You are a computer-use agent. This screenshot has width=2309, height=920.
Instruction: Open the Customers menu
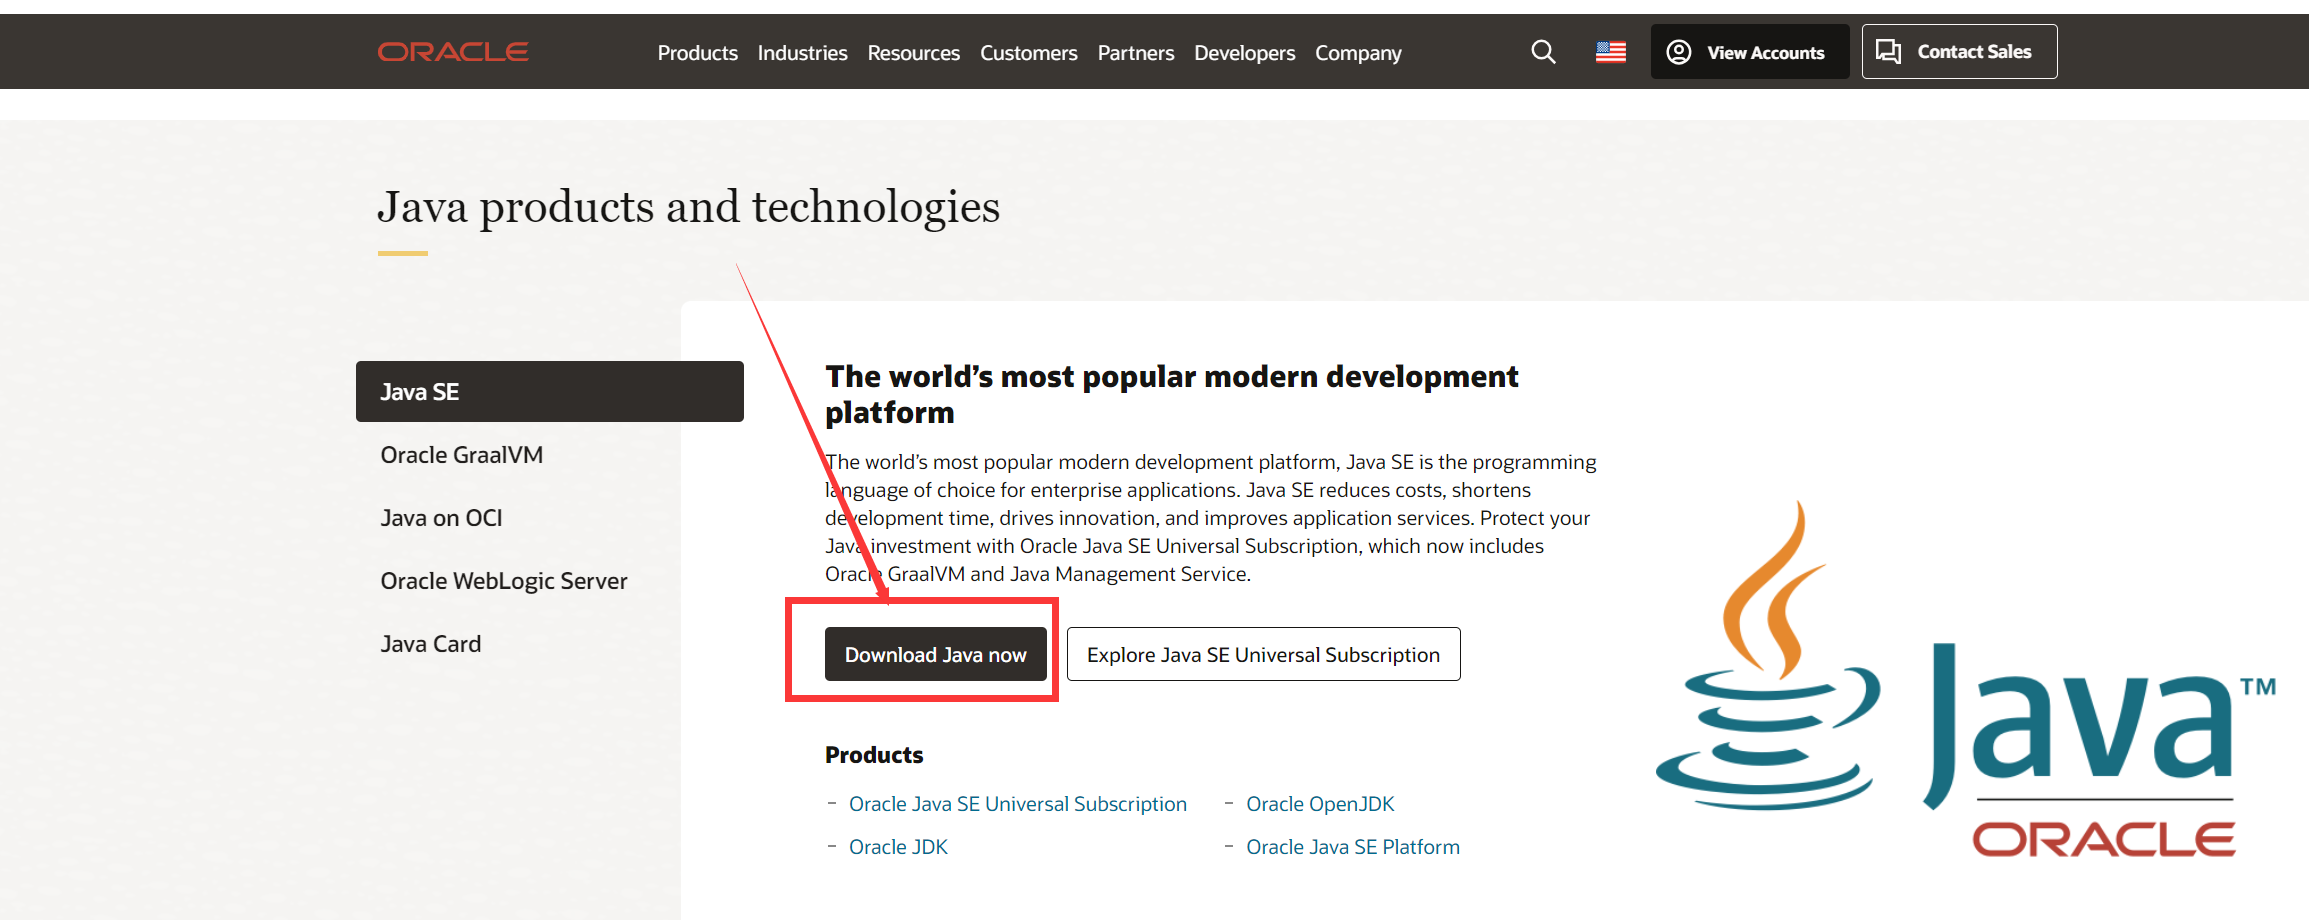click(1028, 53)
